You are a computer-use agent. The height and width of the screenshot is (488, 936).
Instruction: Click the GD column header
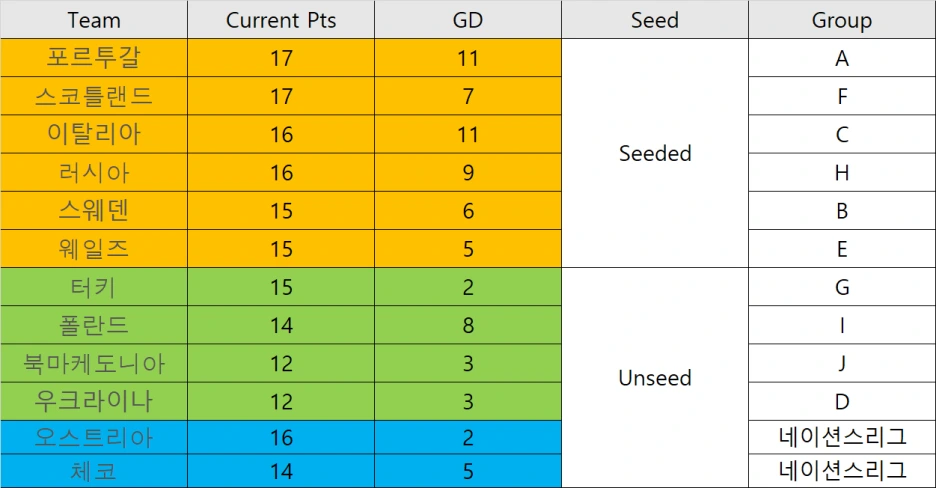(x=467, y=20)
